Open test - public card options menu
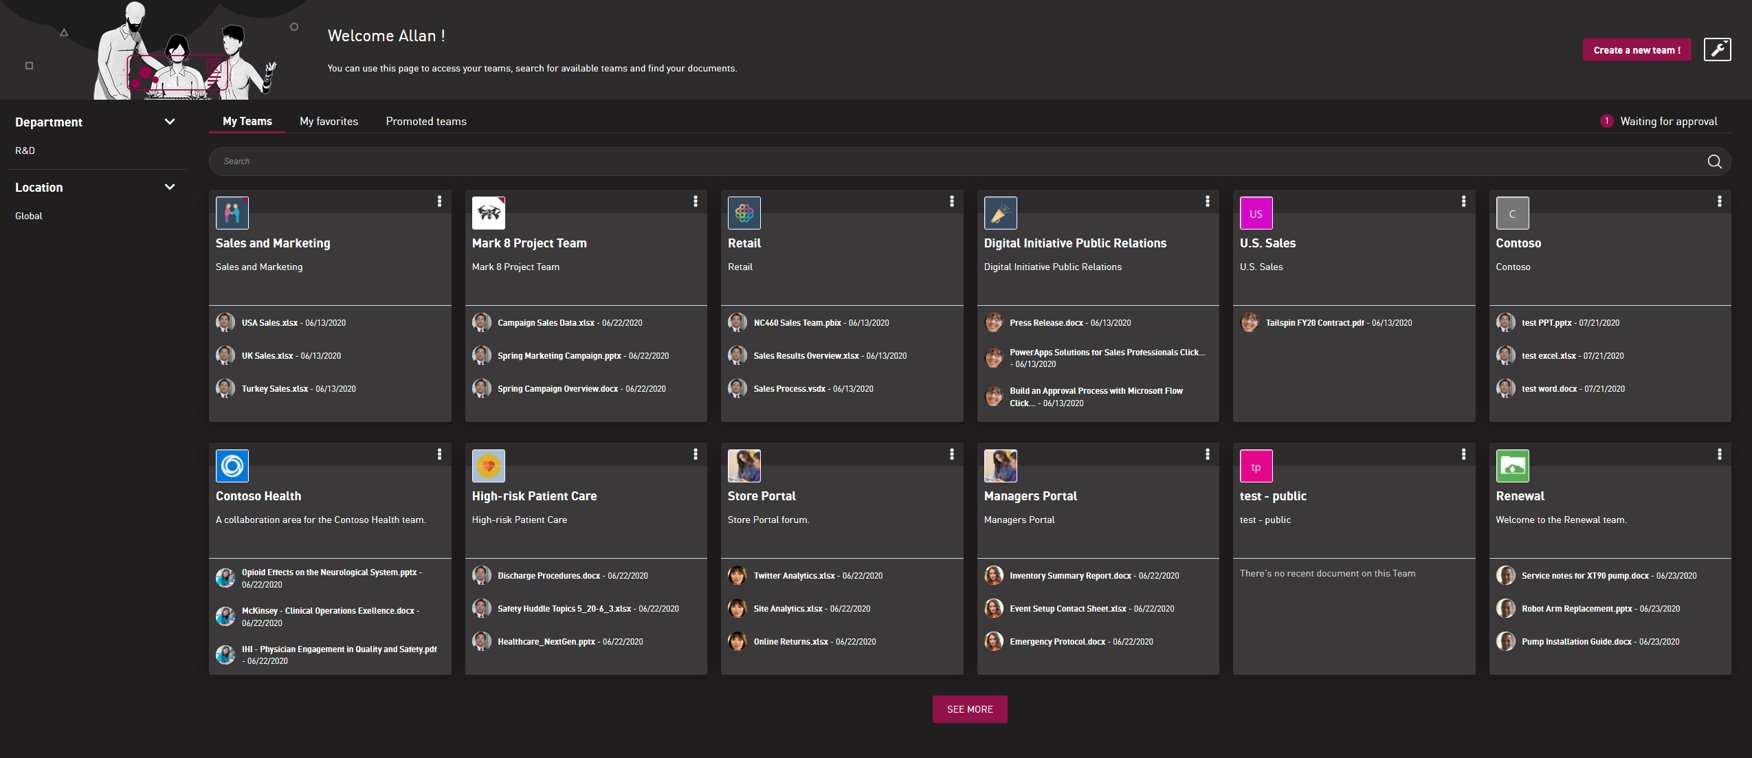The width and height of the screenshot is (1752, 758). (x=1463, y=454)
